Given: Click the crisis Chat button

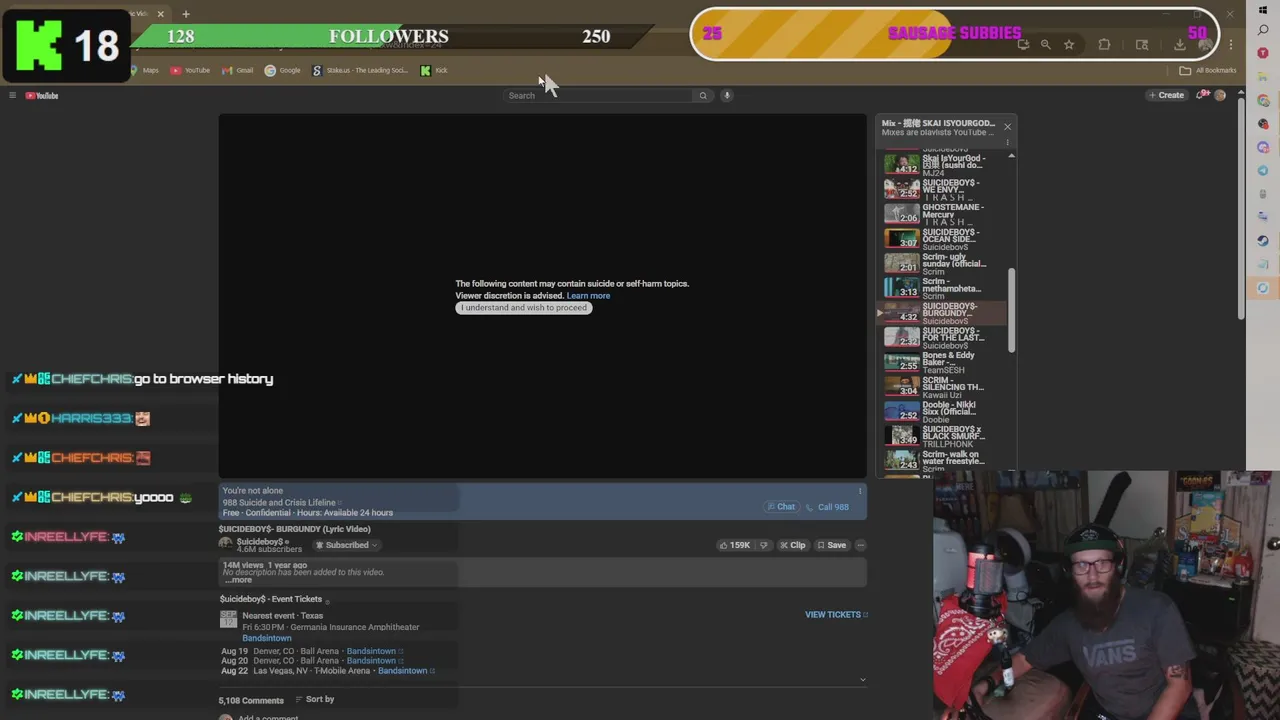Looking at the screenshot, I should click(x=781, y=507).
